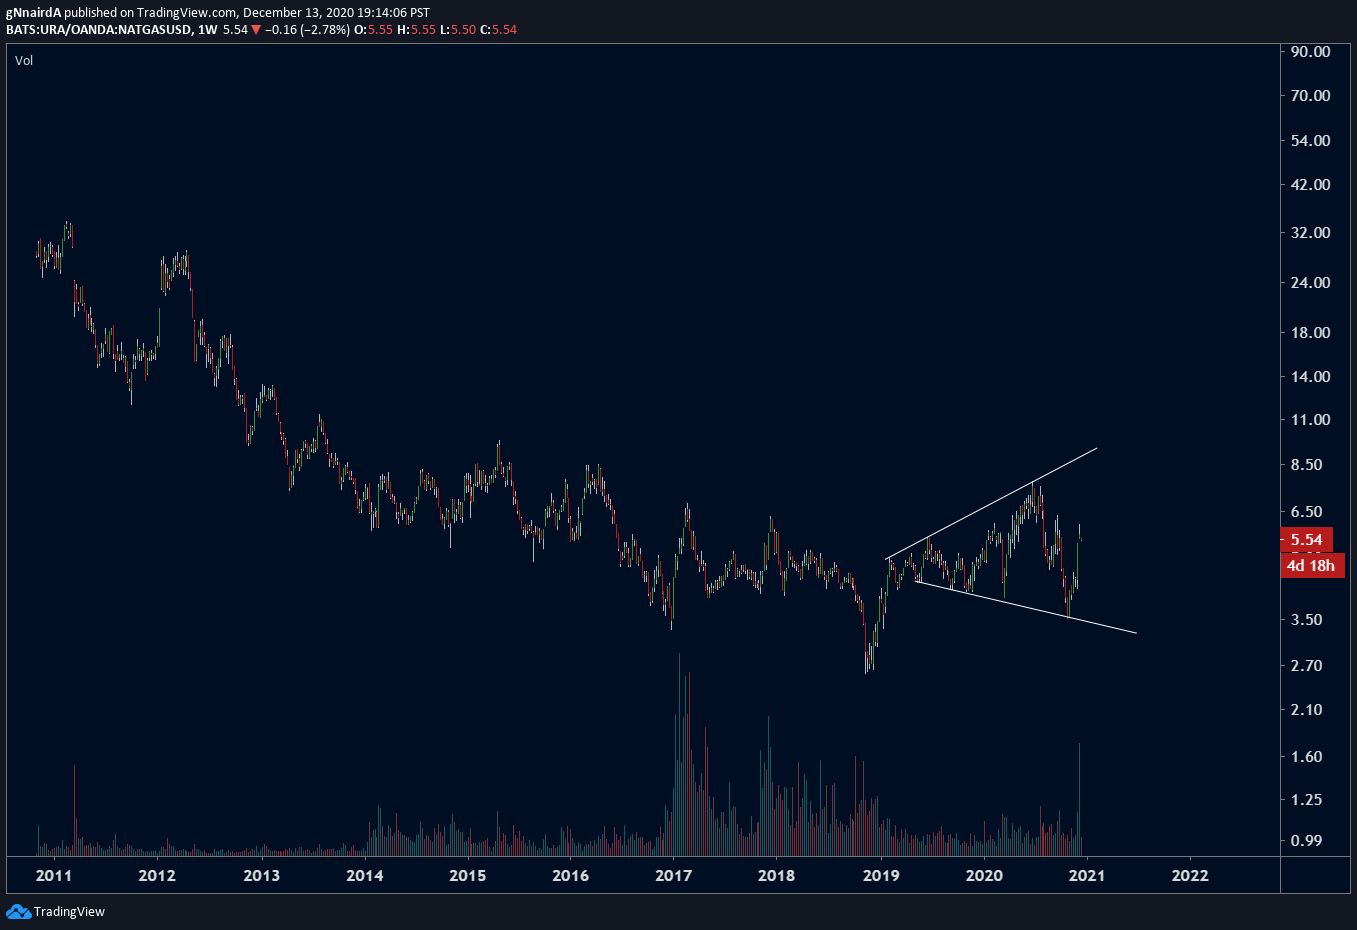Screen dimensions: 1357x930
Task: Click the 42.00 price axis label
Action: click(1310, 185)
